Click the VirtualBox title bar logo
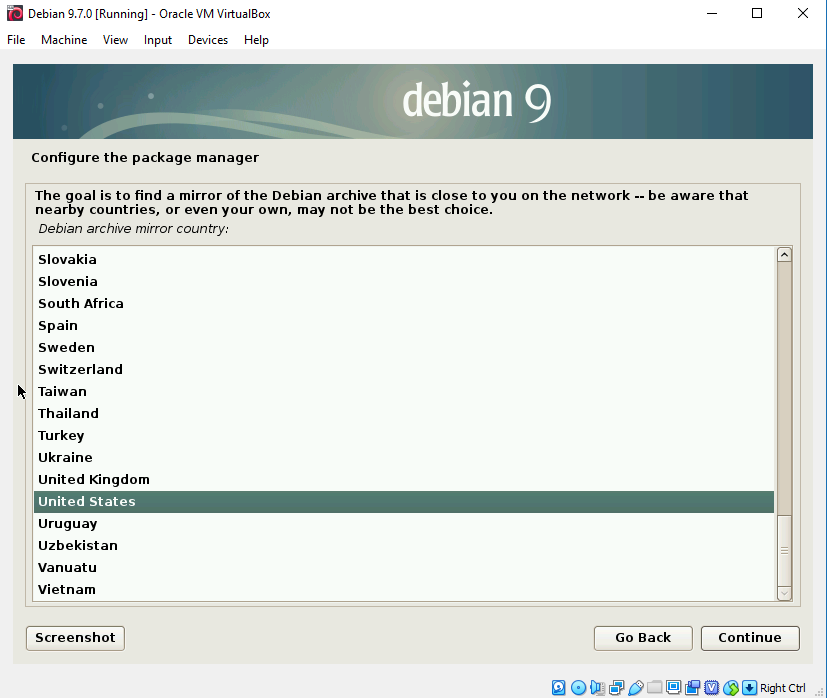 (15, 13)
